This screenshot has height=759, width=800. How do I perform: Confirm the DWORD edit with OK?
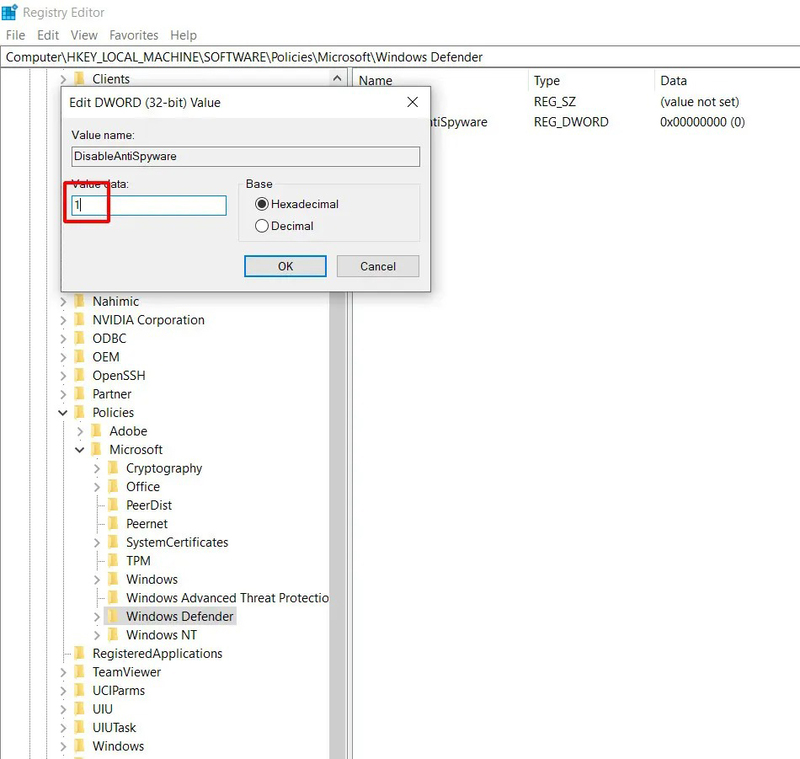pos(285,266)
